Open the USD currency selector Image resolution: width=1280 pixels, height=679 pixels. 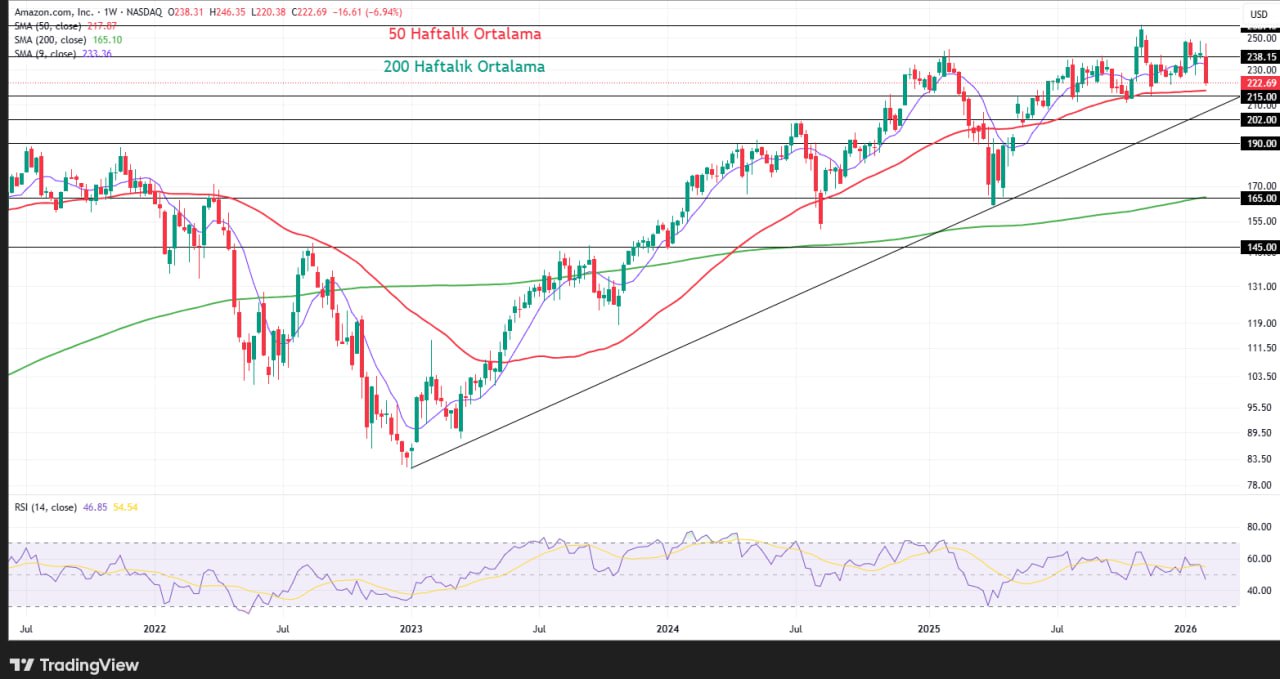click(x=1258, y=14)
